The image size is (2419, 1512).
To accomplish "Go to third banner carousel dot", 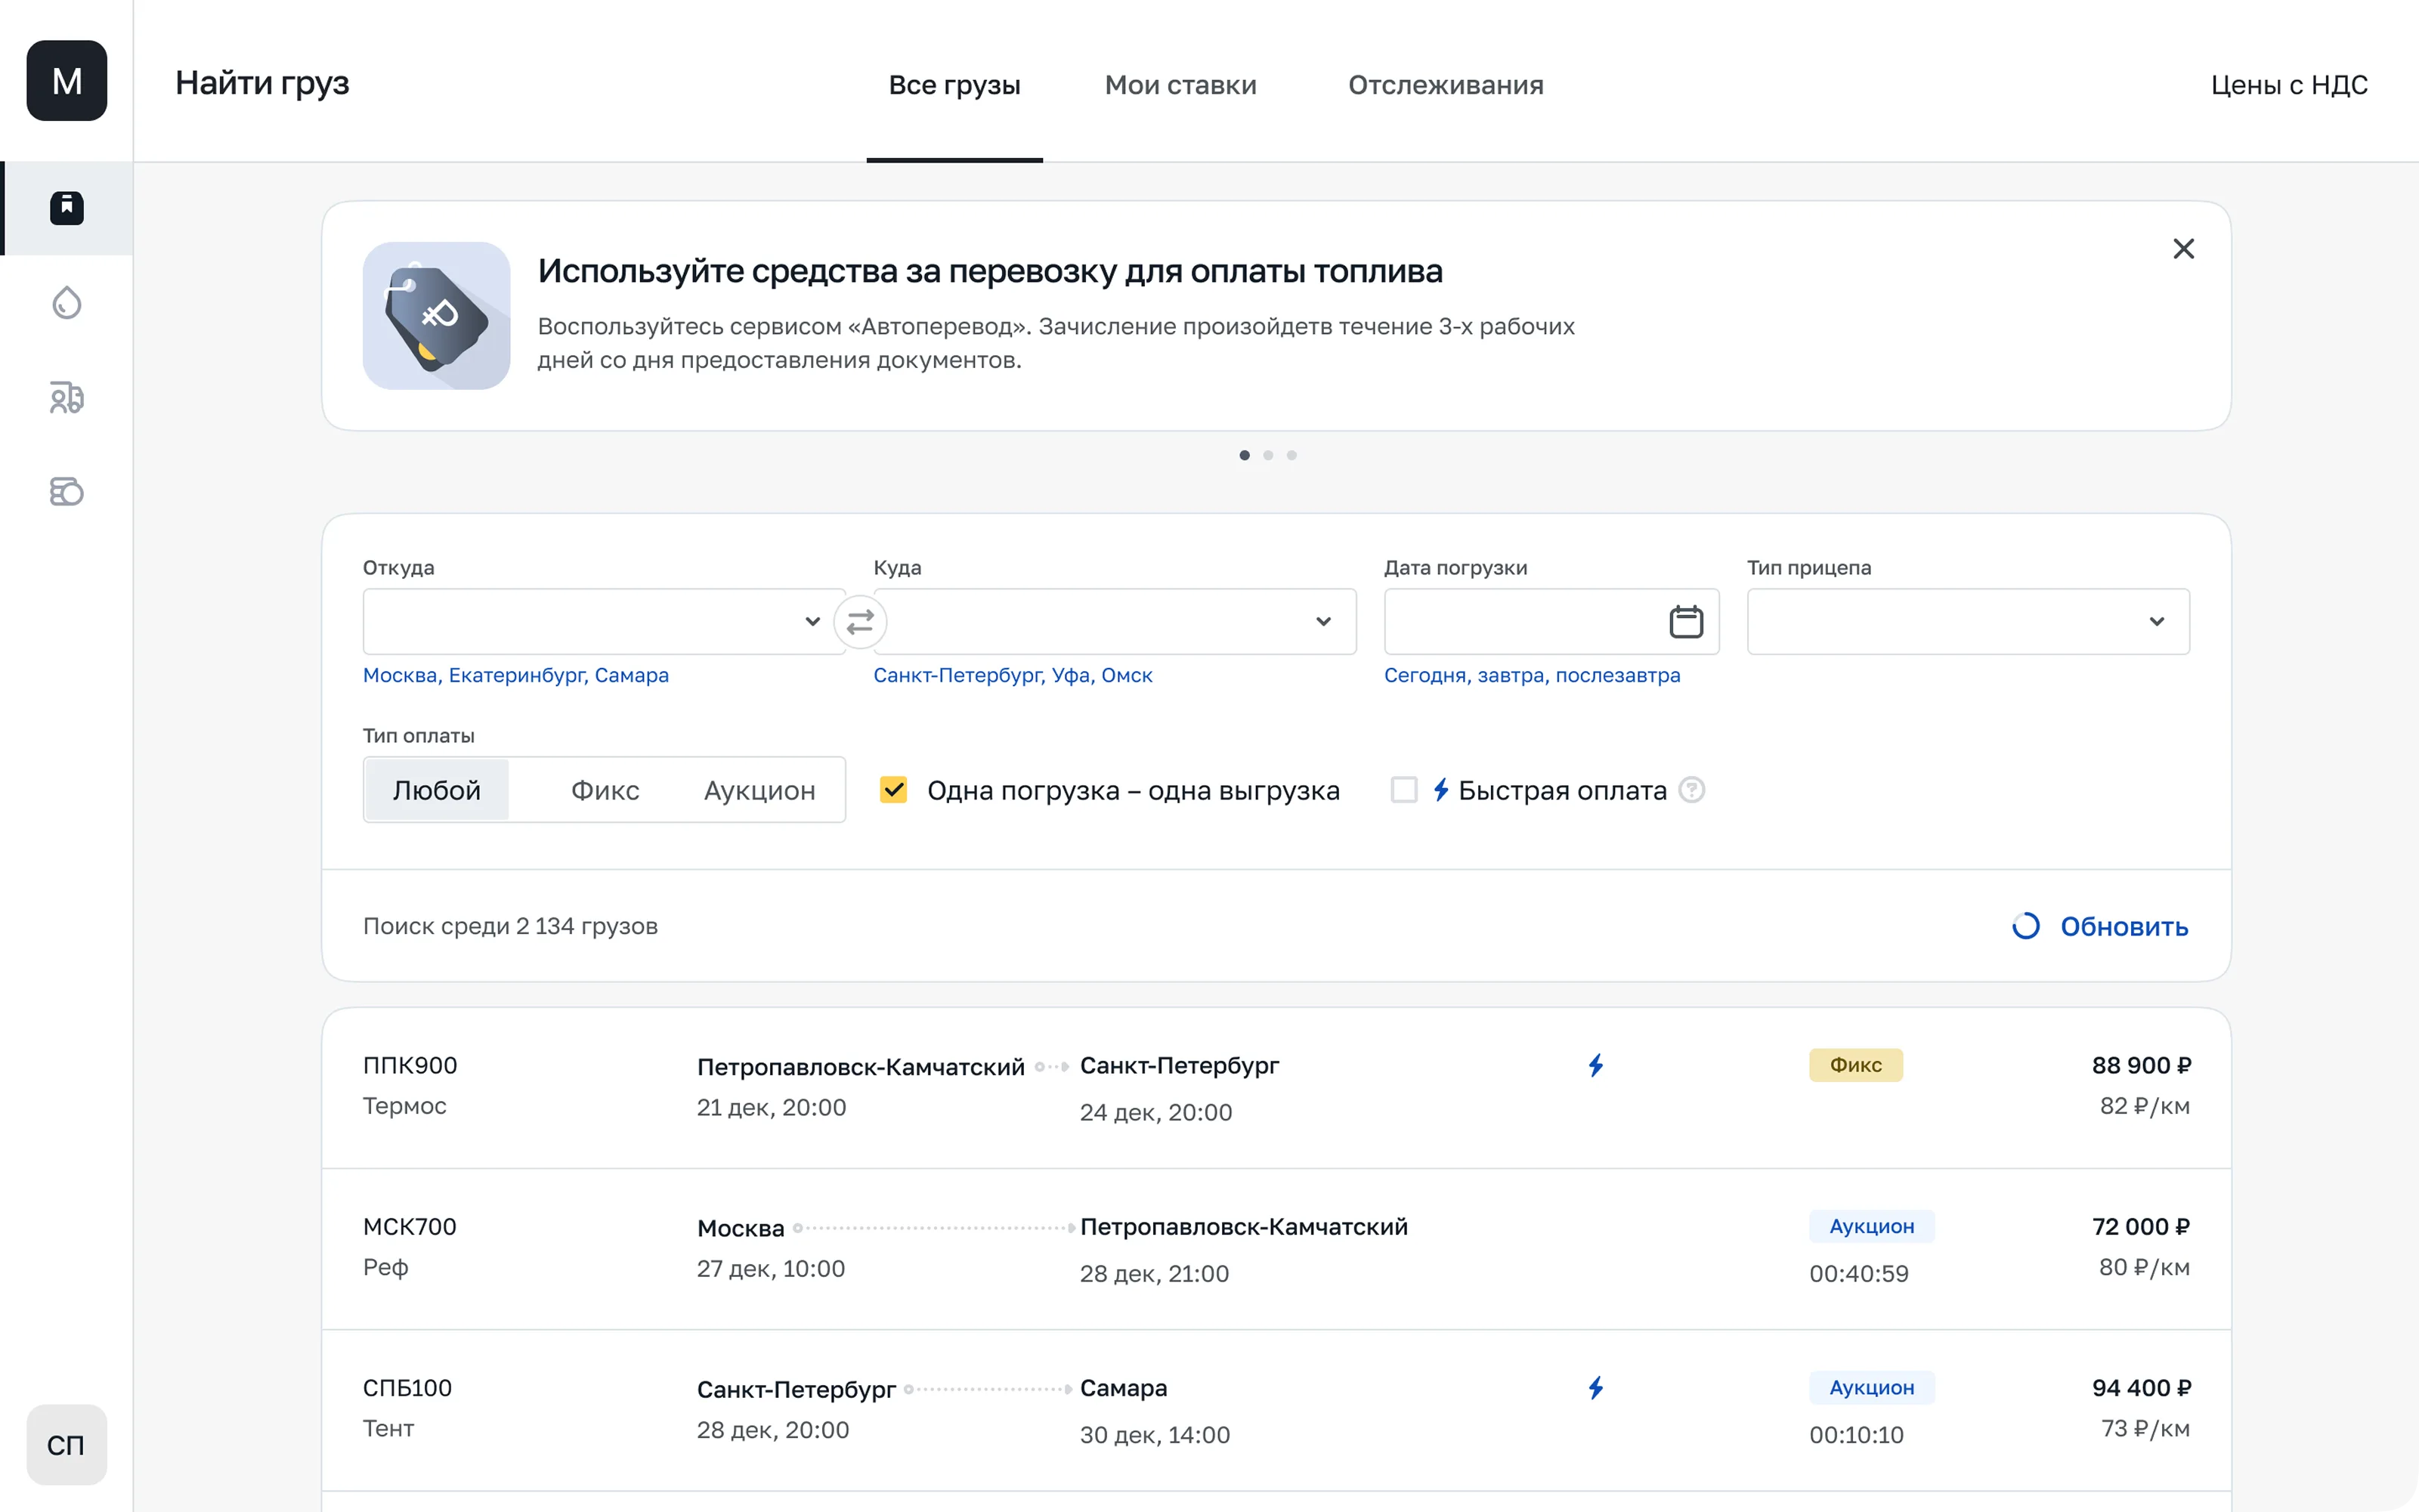I will coord(1292,455).
